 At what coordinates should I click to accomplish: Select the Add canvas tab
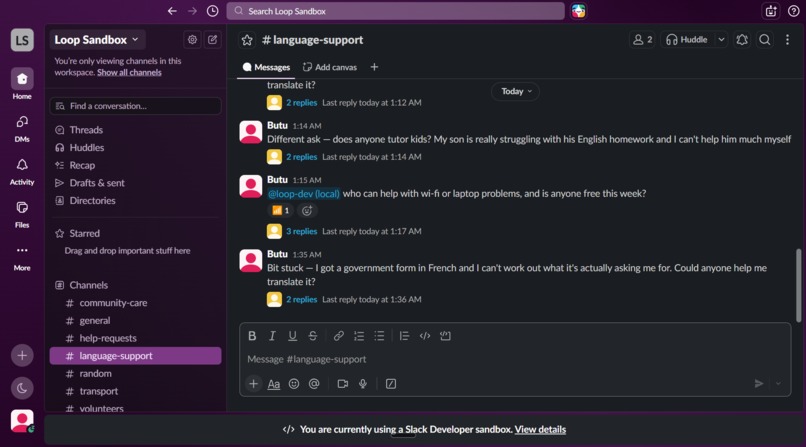[x=329, y=67]
